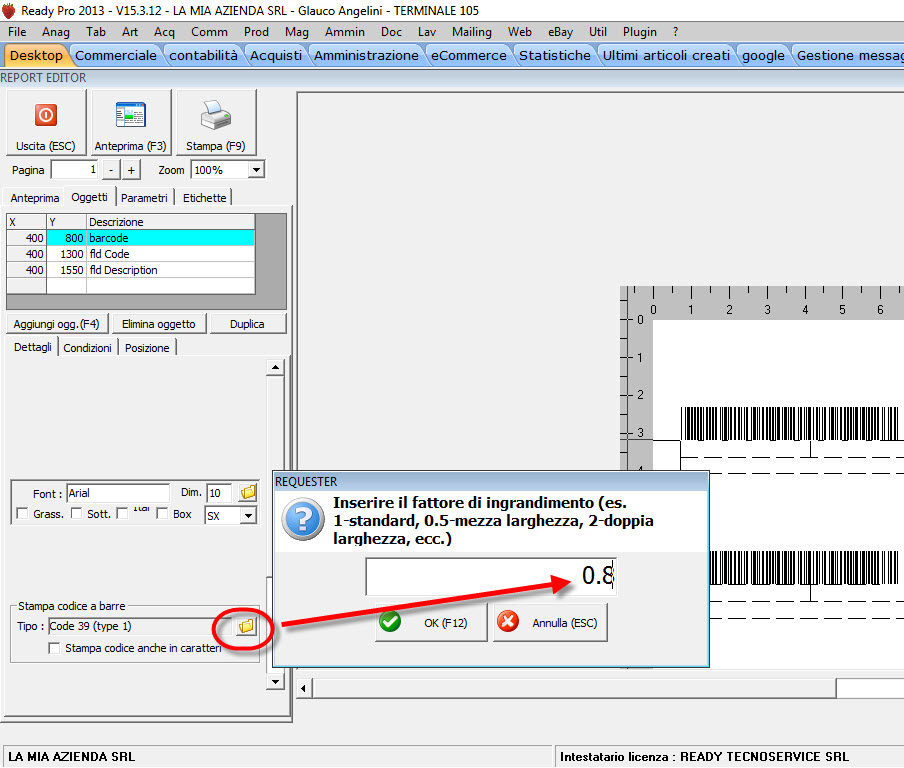The image size is (904, 768).
Task: Switch to google tab
Action: (x=763, y=55)
